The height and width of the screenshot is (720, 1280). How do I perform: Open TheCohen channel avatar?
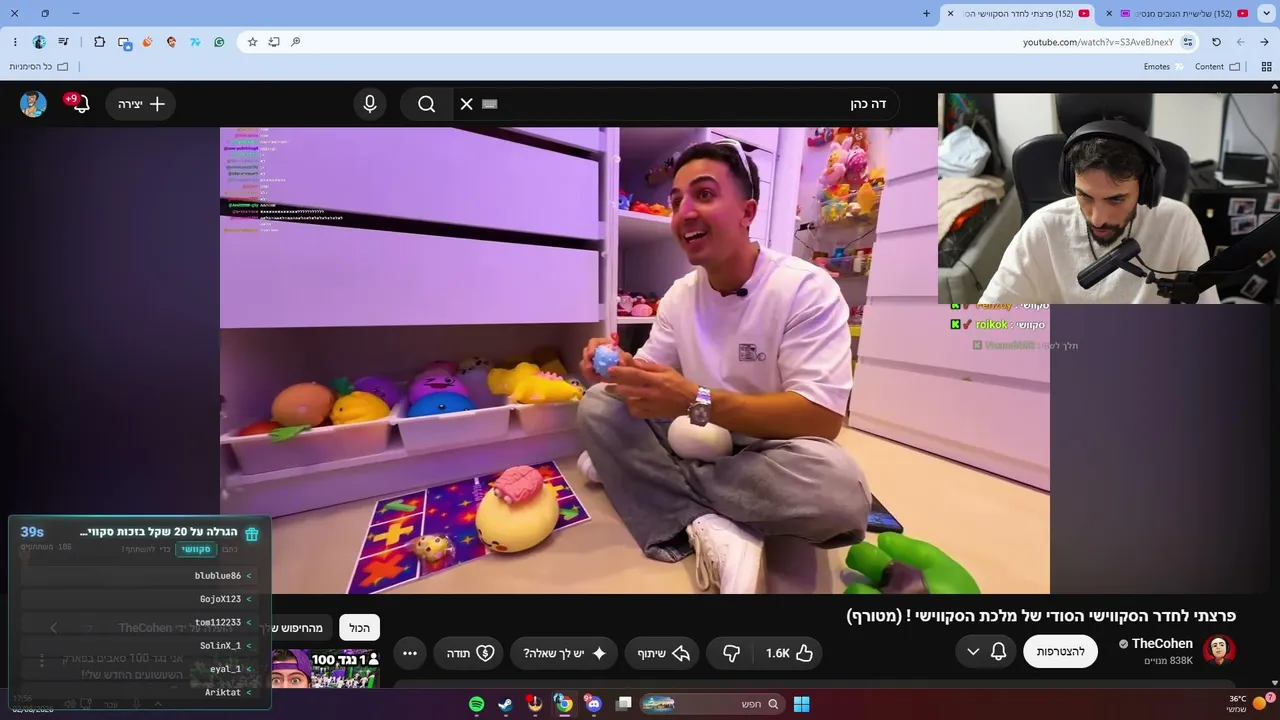click(x=1219, y=650)
